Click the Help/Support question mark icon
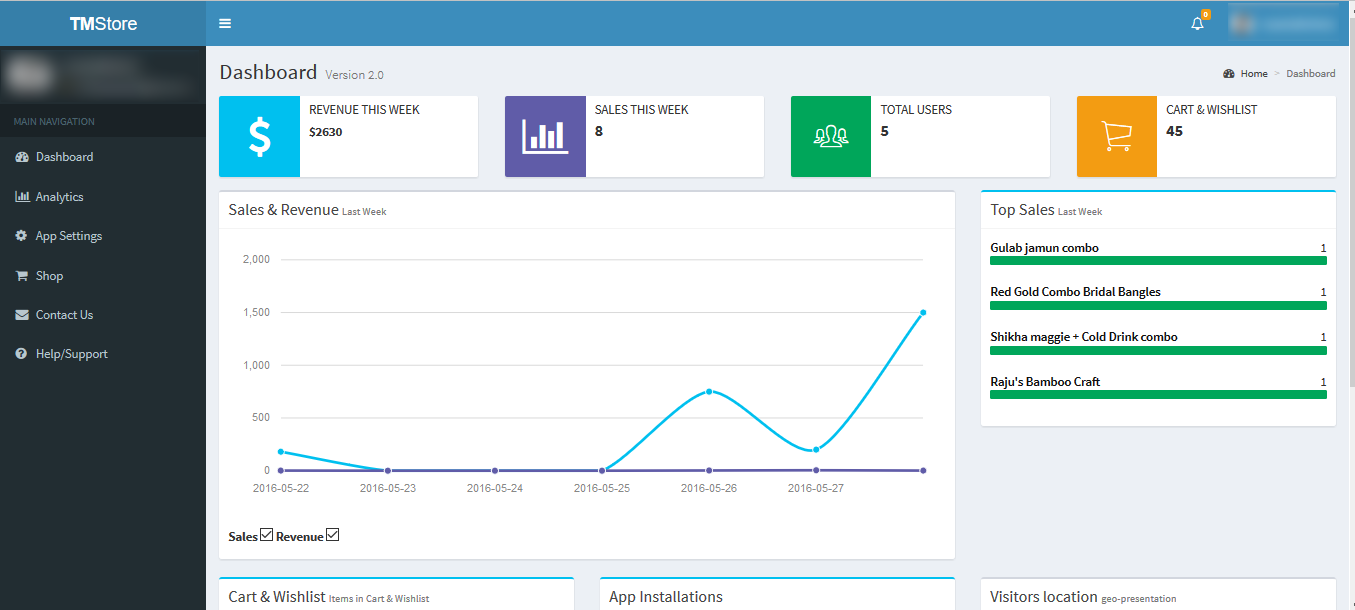 tap(21, 354)
